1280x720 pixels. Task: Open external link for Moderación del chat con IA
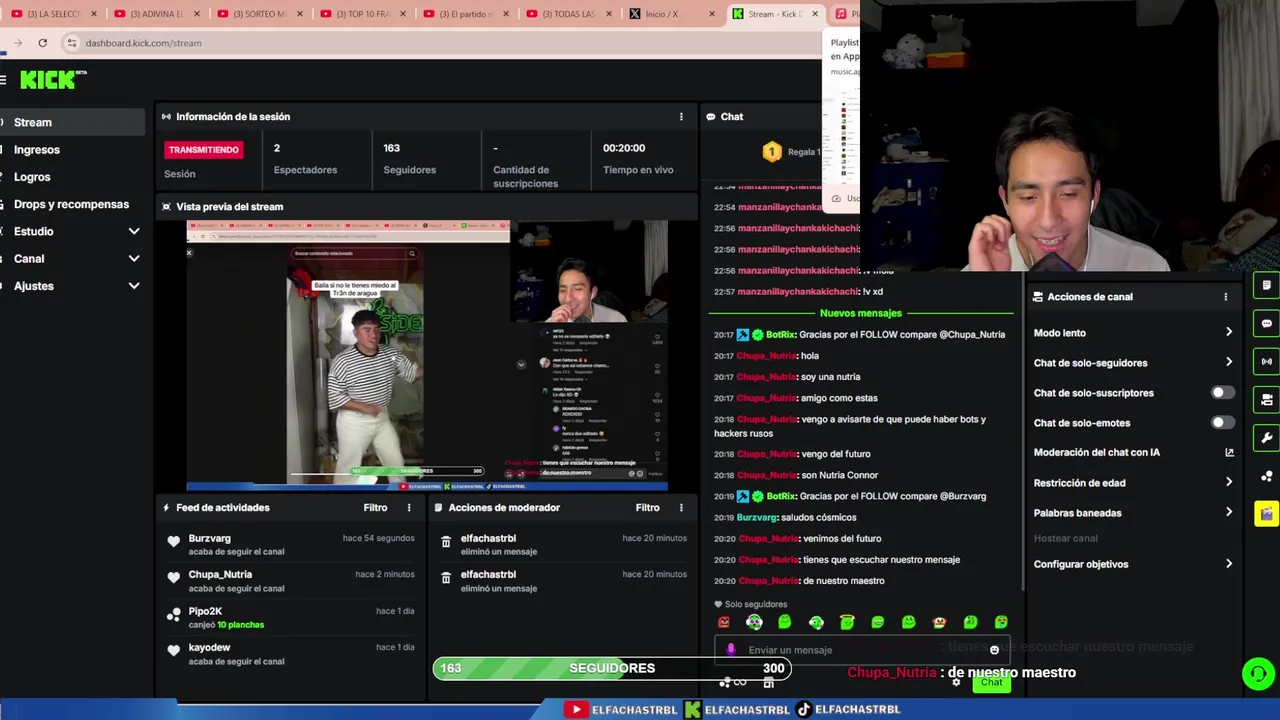1229,453
